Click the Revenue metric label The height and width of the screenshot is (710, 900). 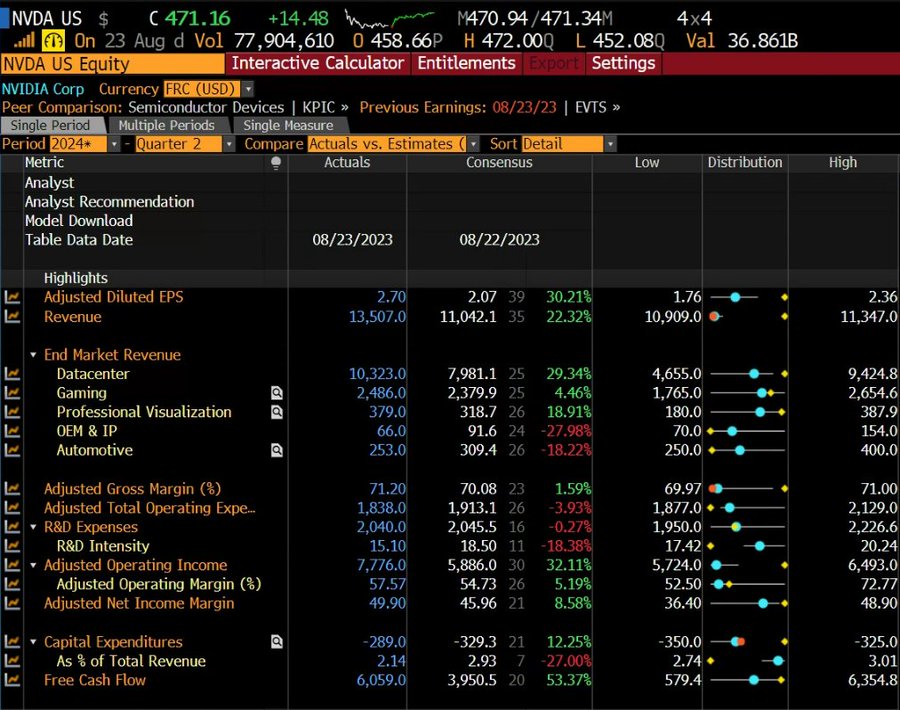click(x=73, y=317)
